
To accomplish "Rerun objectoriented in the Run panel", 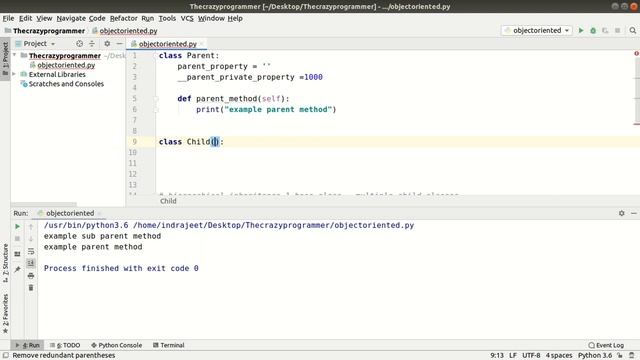I will 17,227.
